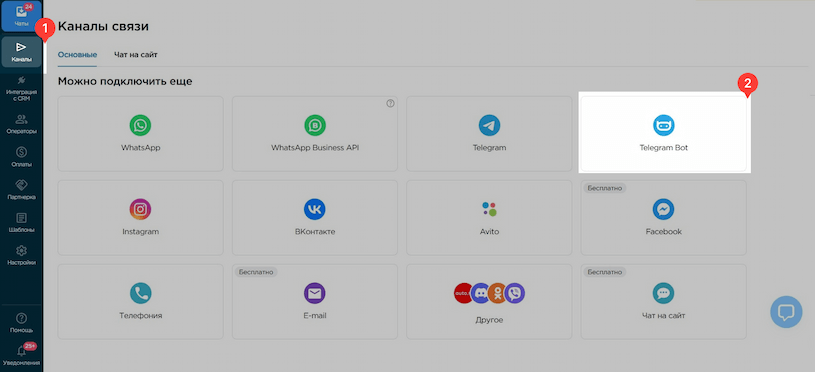Click the Avito card label
This screenshot has width=815, height=372.
(489, 232)
